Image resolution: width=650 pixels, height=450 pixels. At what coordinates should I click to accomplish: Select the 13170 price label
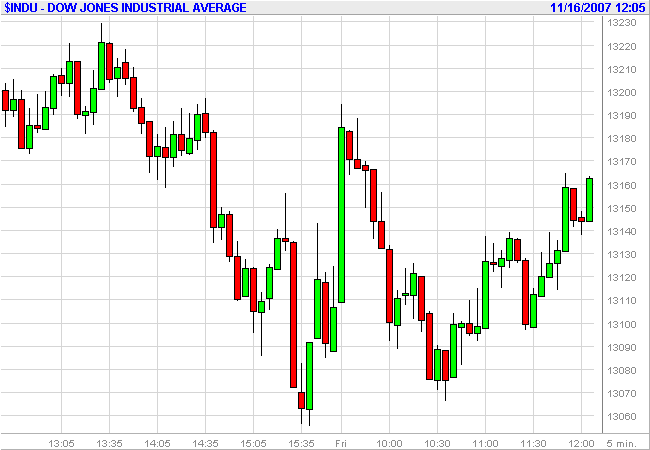click(x=621, y=162)
